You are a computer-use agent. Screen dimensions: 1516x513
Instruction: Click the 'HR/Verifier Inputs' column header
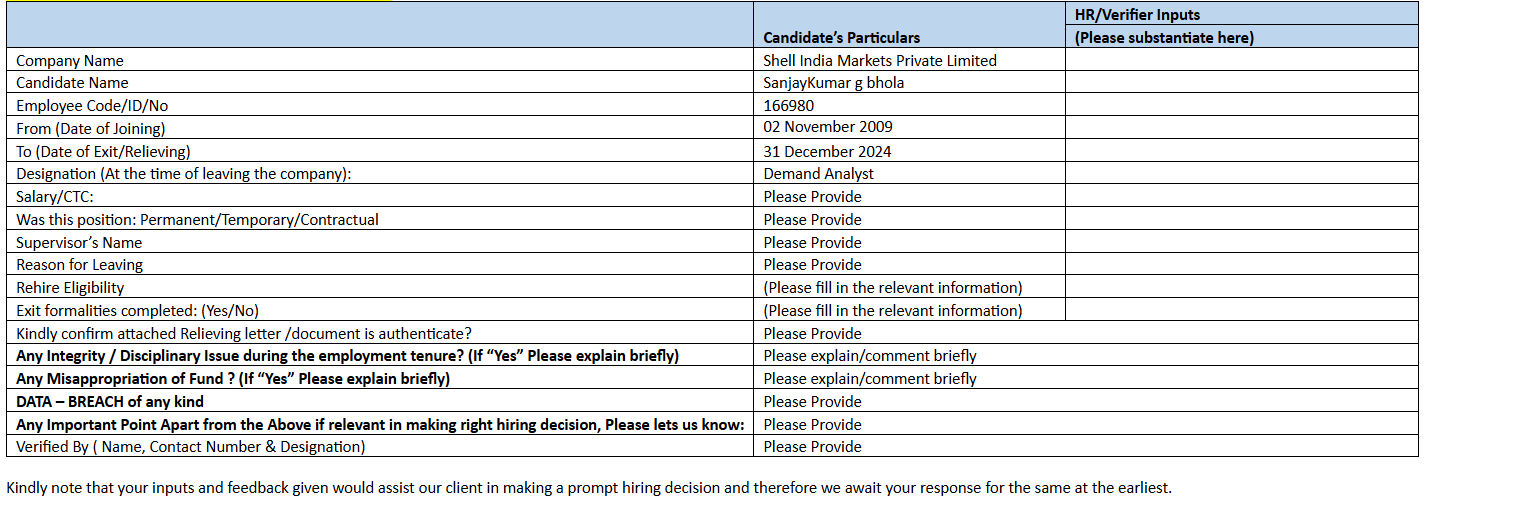1137,15
